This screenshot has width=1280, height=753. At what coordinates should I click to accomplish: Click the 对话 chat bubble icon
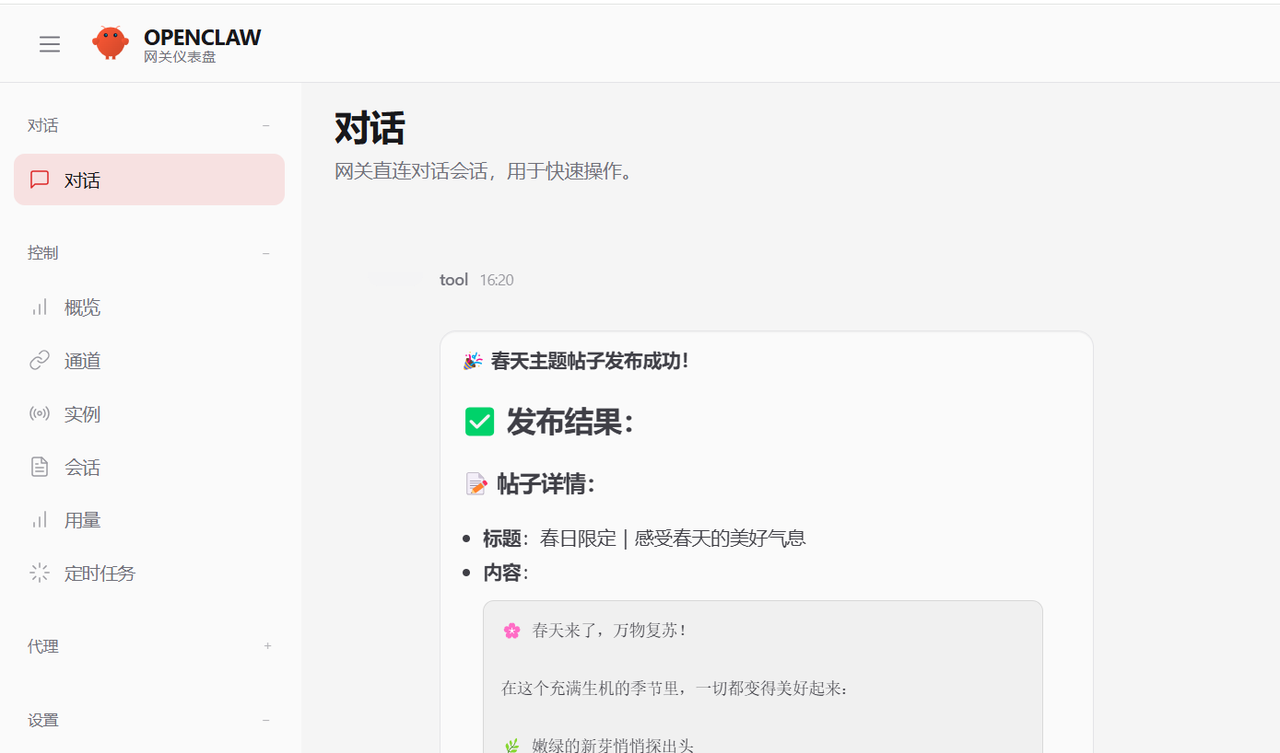click(x=40, y=180)
